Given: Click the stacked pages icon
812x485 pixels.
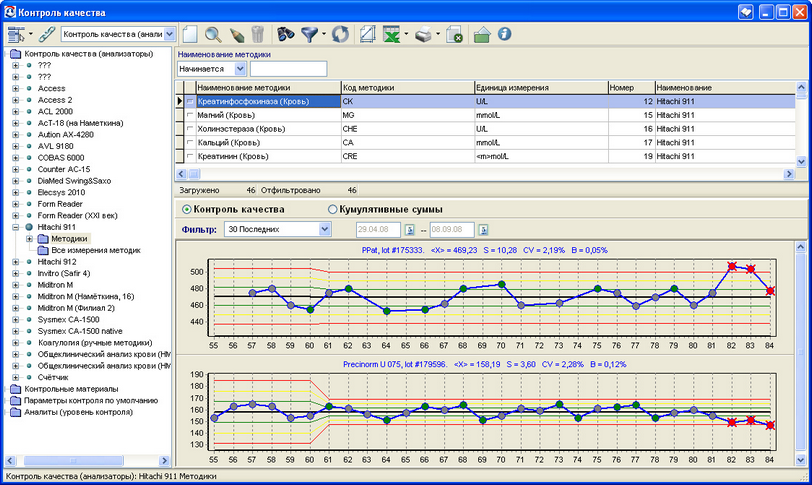Looking at the screenshot, I should 367,35.
